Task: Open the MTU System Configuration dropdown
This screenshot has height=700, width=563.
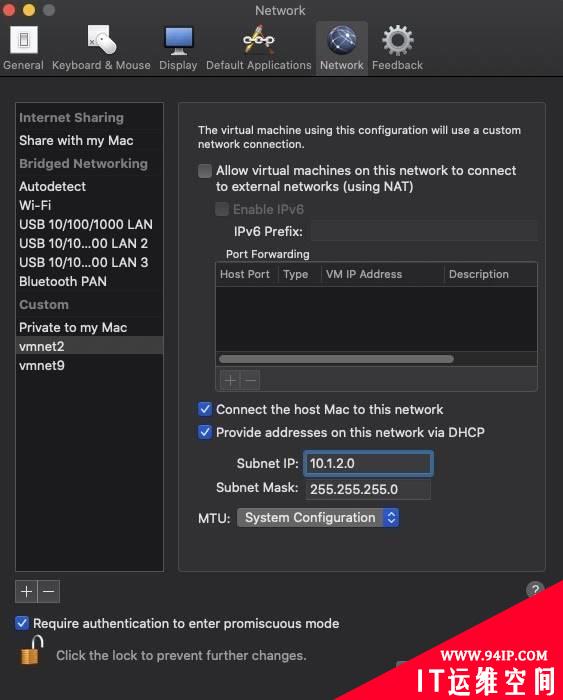Action: click(x=318, y=517)
